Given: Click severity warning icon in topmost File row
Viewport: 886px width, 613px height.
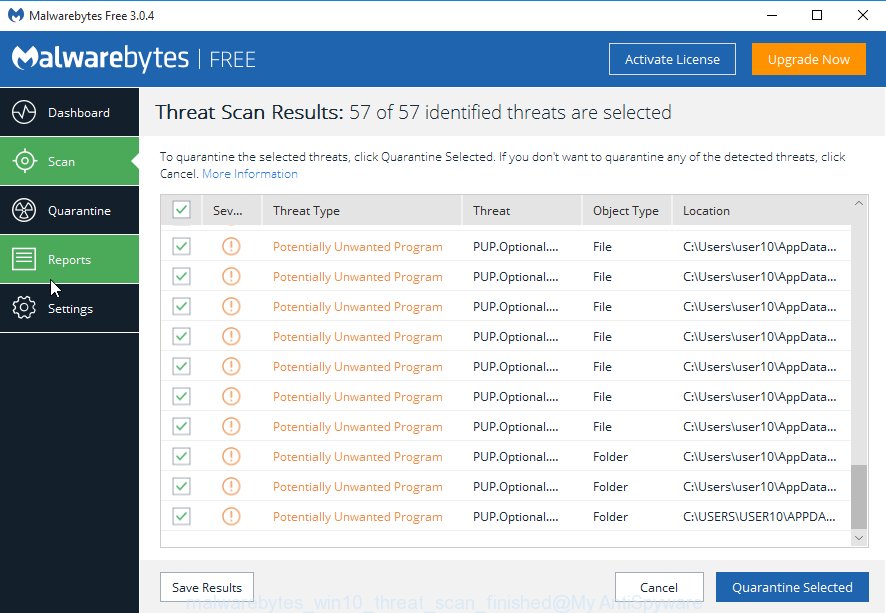Looking at the screenshot, I should [231, 246].
